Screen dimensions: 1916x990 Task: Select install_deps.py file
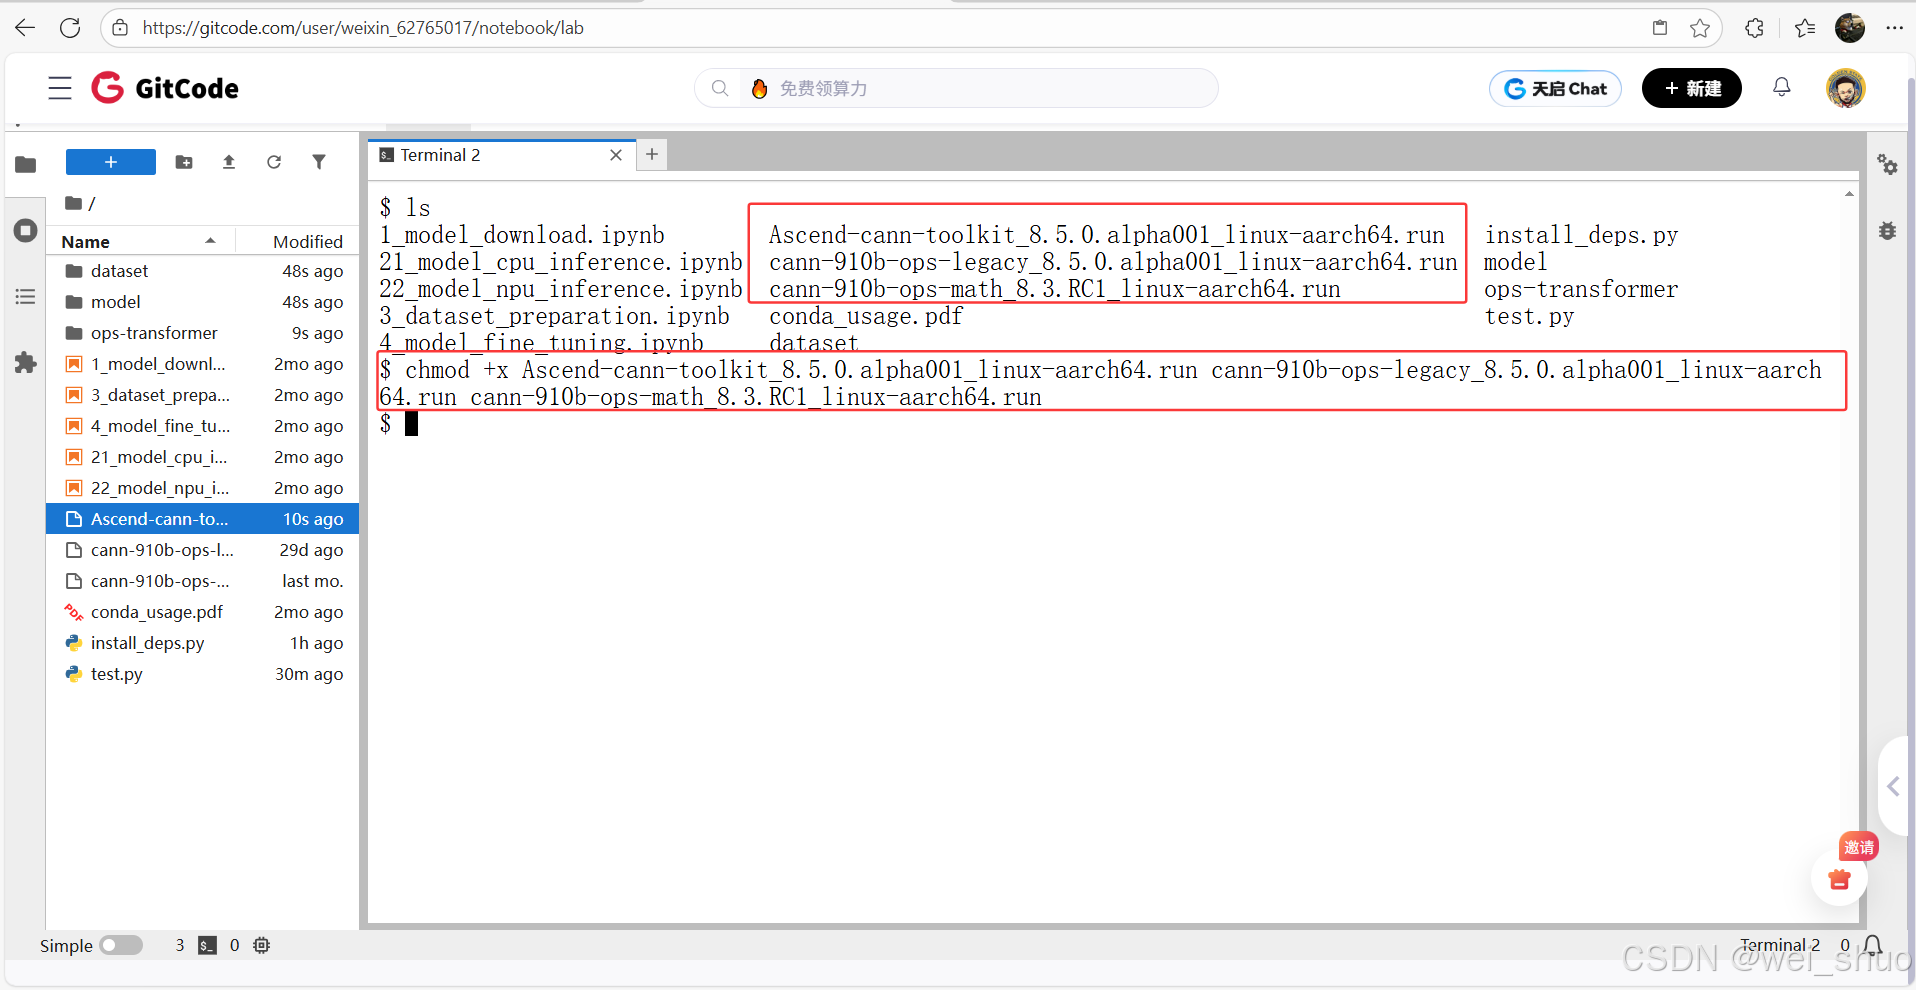click(x=203, y=643)
